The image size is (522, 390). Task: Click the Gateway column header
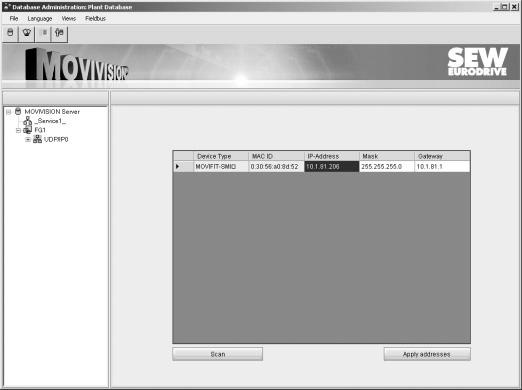[442, 156]
